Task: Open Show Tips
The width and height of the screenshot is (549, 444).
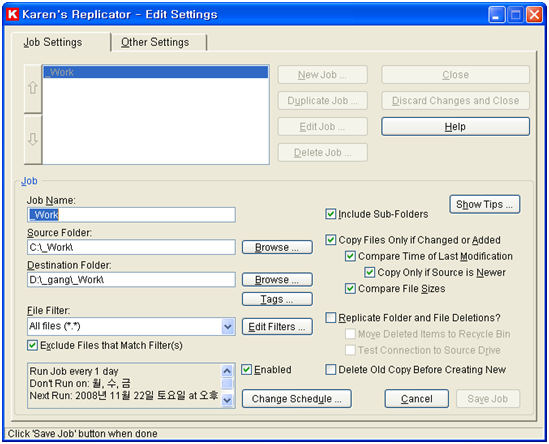Action: click(x=485, y=204)
